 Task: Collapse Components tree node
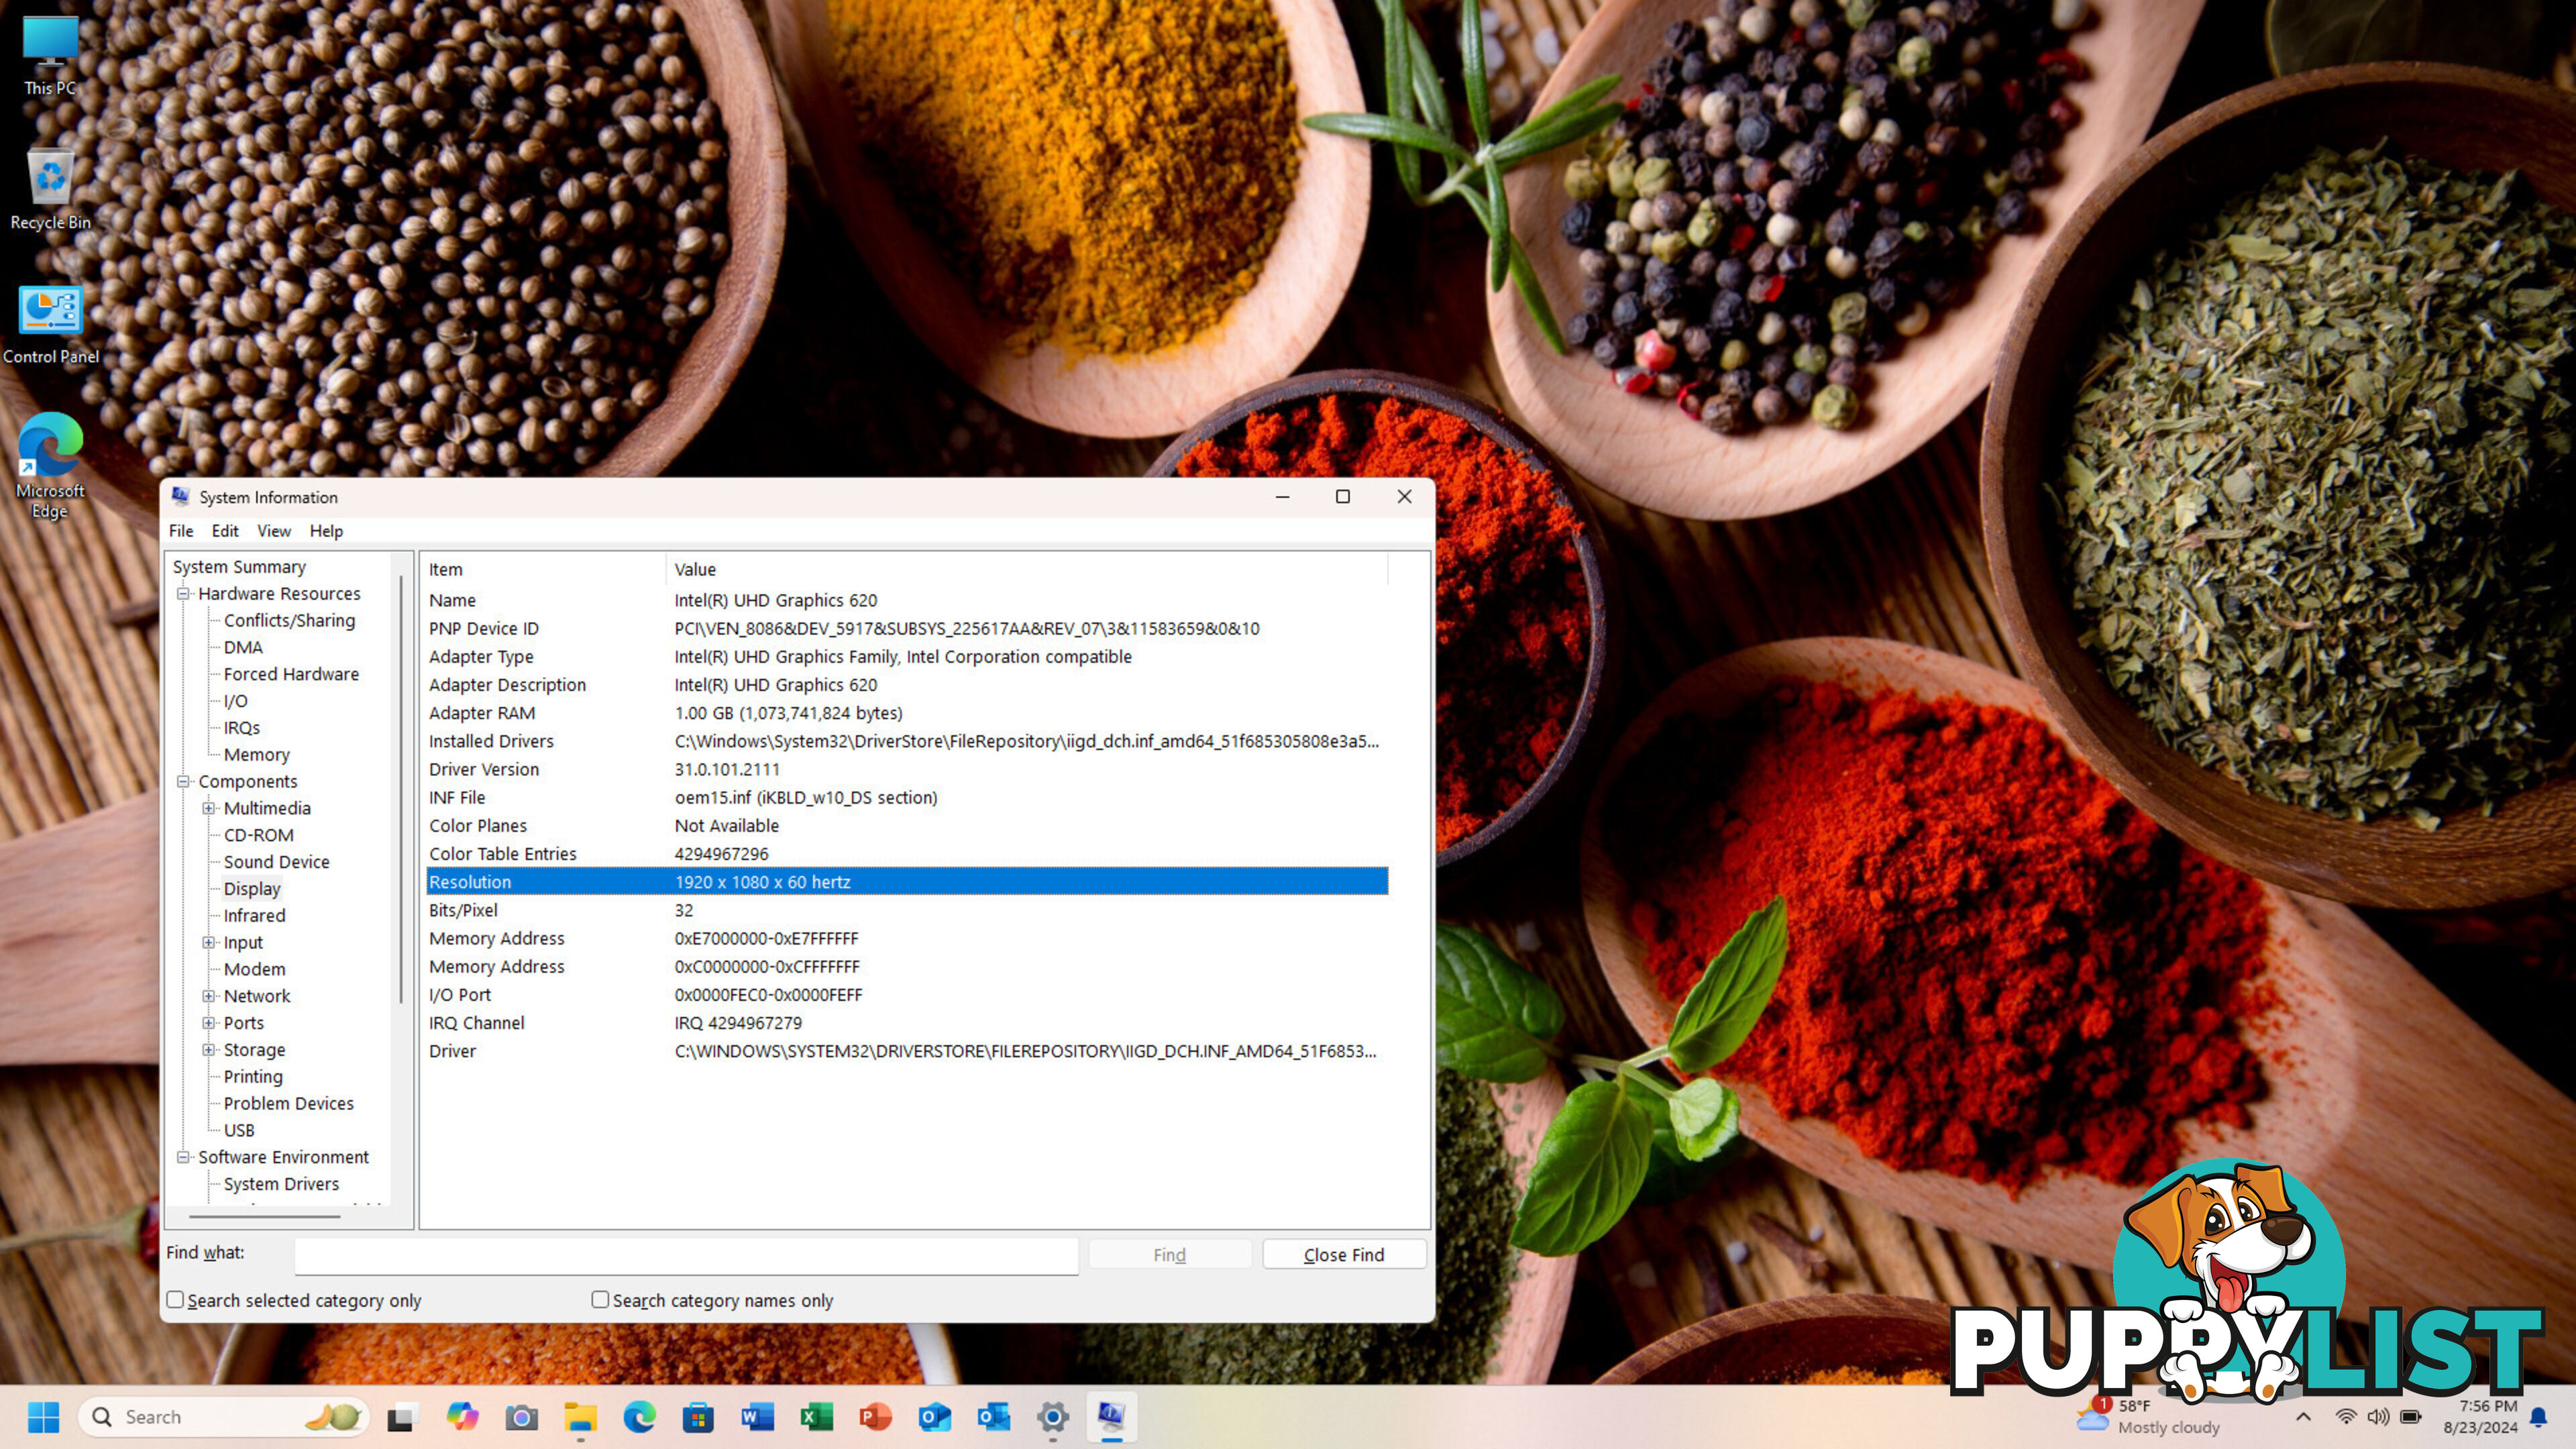click(x=183, y=781)
